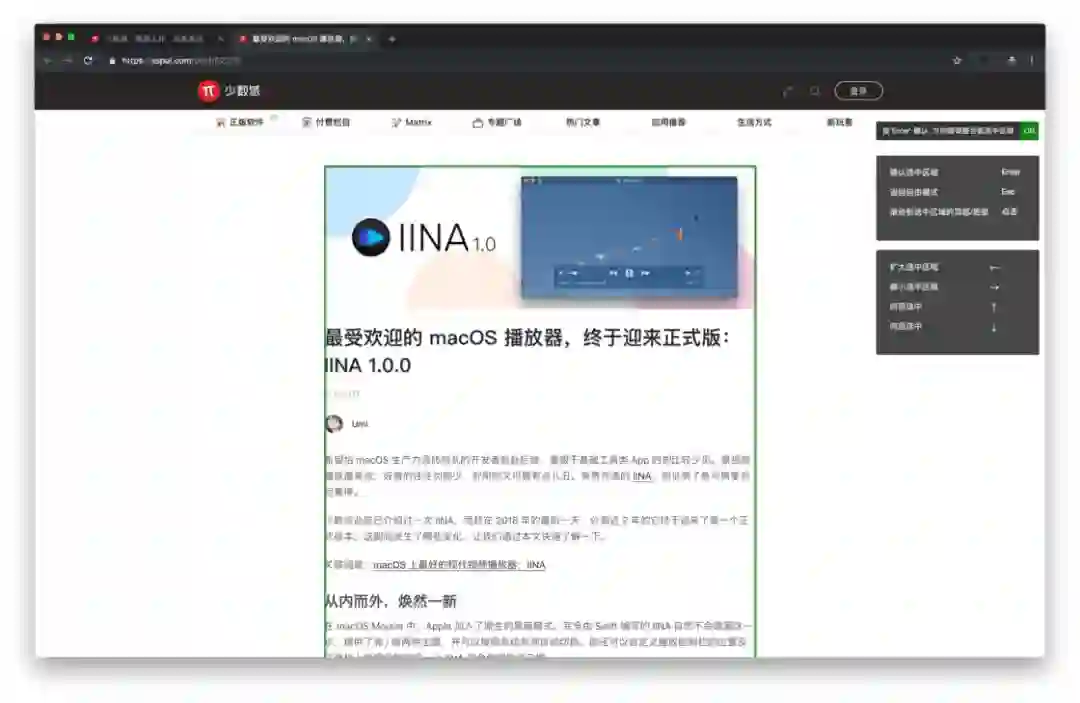Screen dimensions: 1080x703
Task: Click the left arrow shortcut in help panel
Action: pyautogui.click(x=994, y=267)
